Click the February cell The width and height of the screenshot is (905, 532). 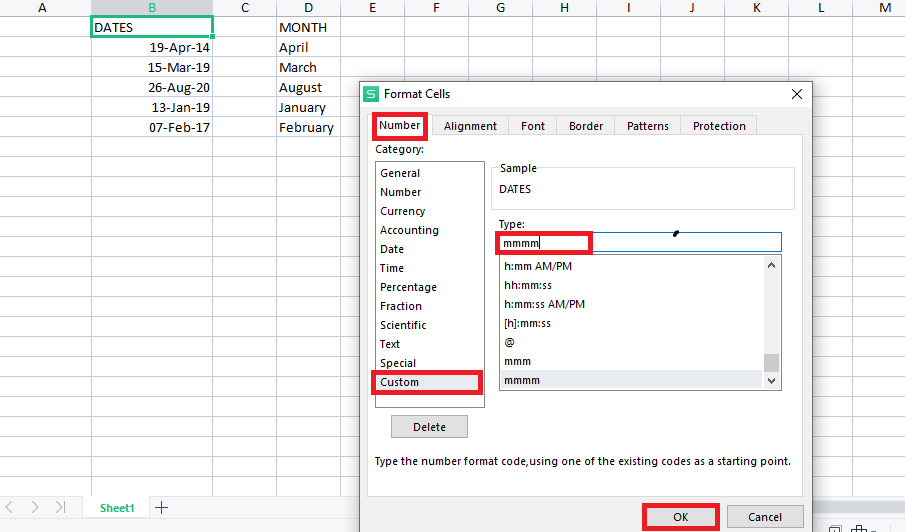coord(308,128)
